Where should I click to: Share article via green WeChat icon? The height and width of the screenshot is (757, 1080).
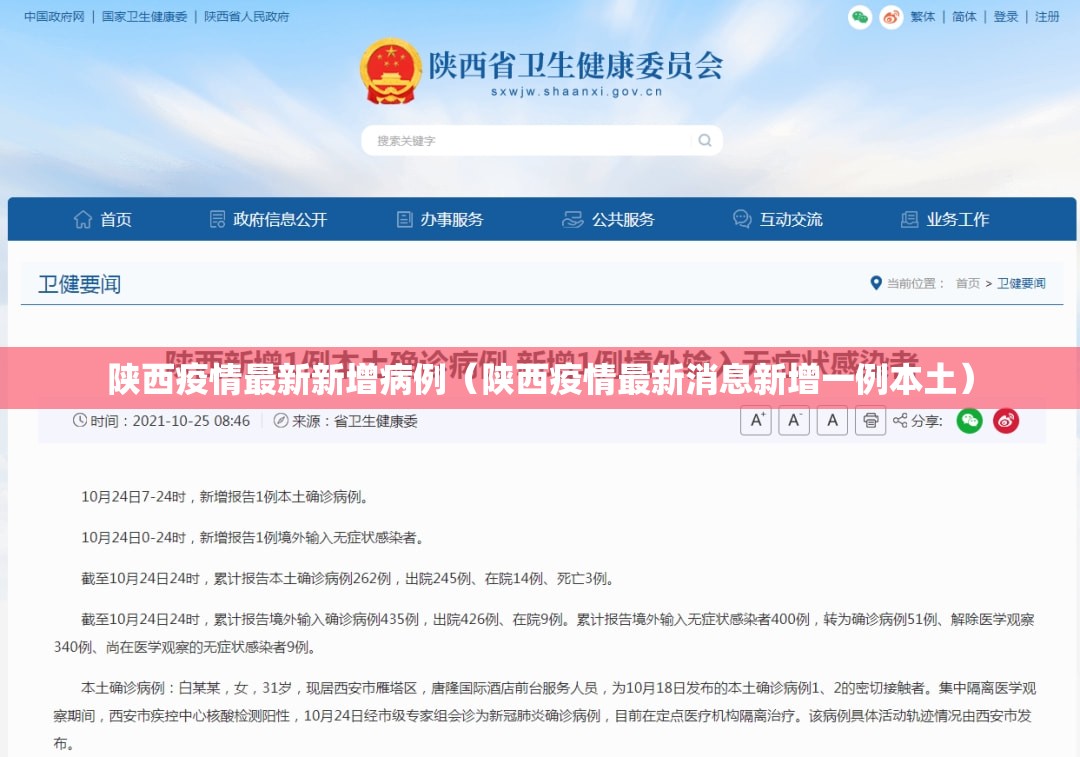click(x=969, y=420)
